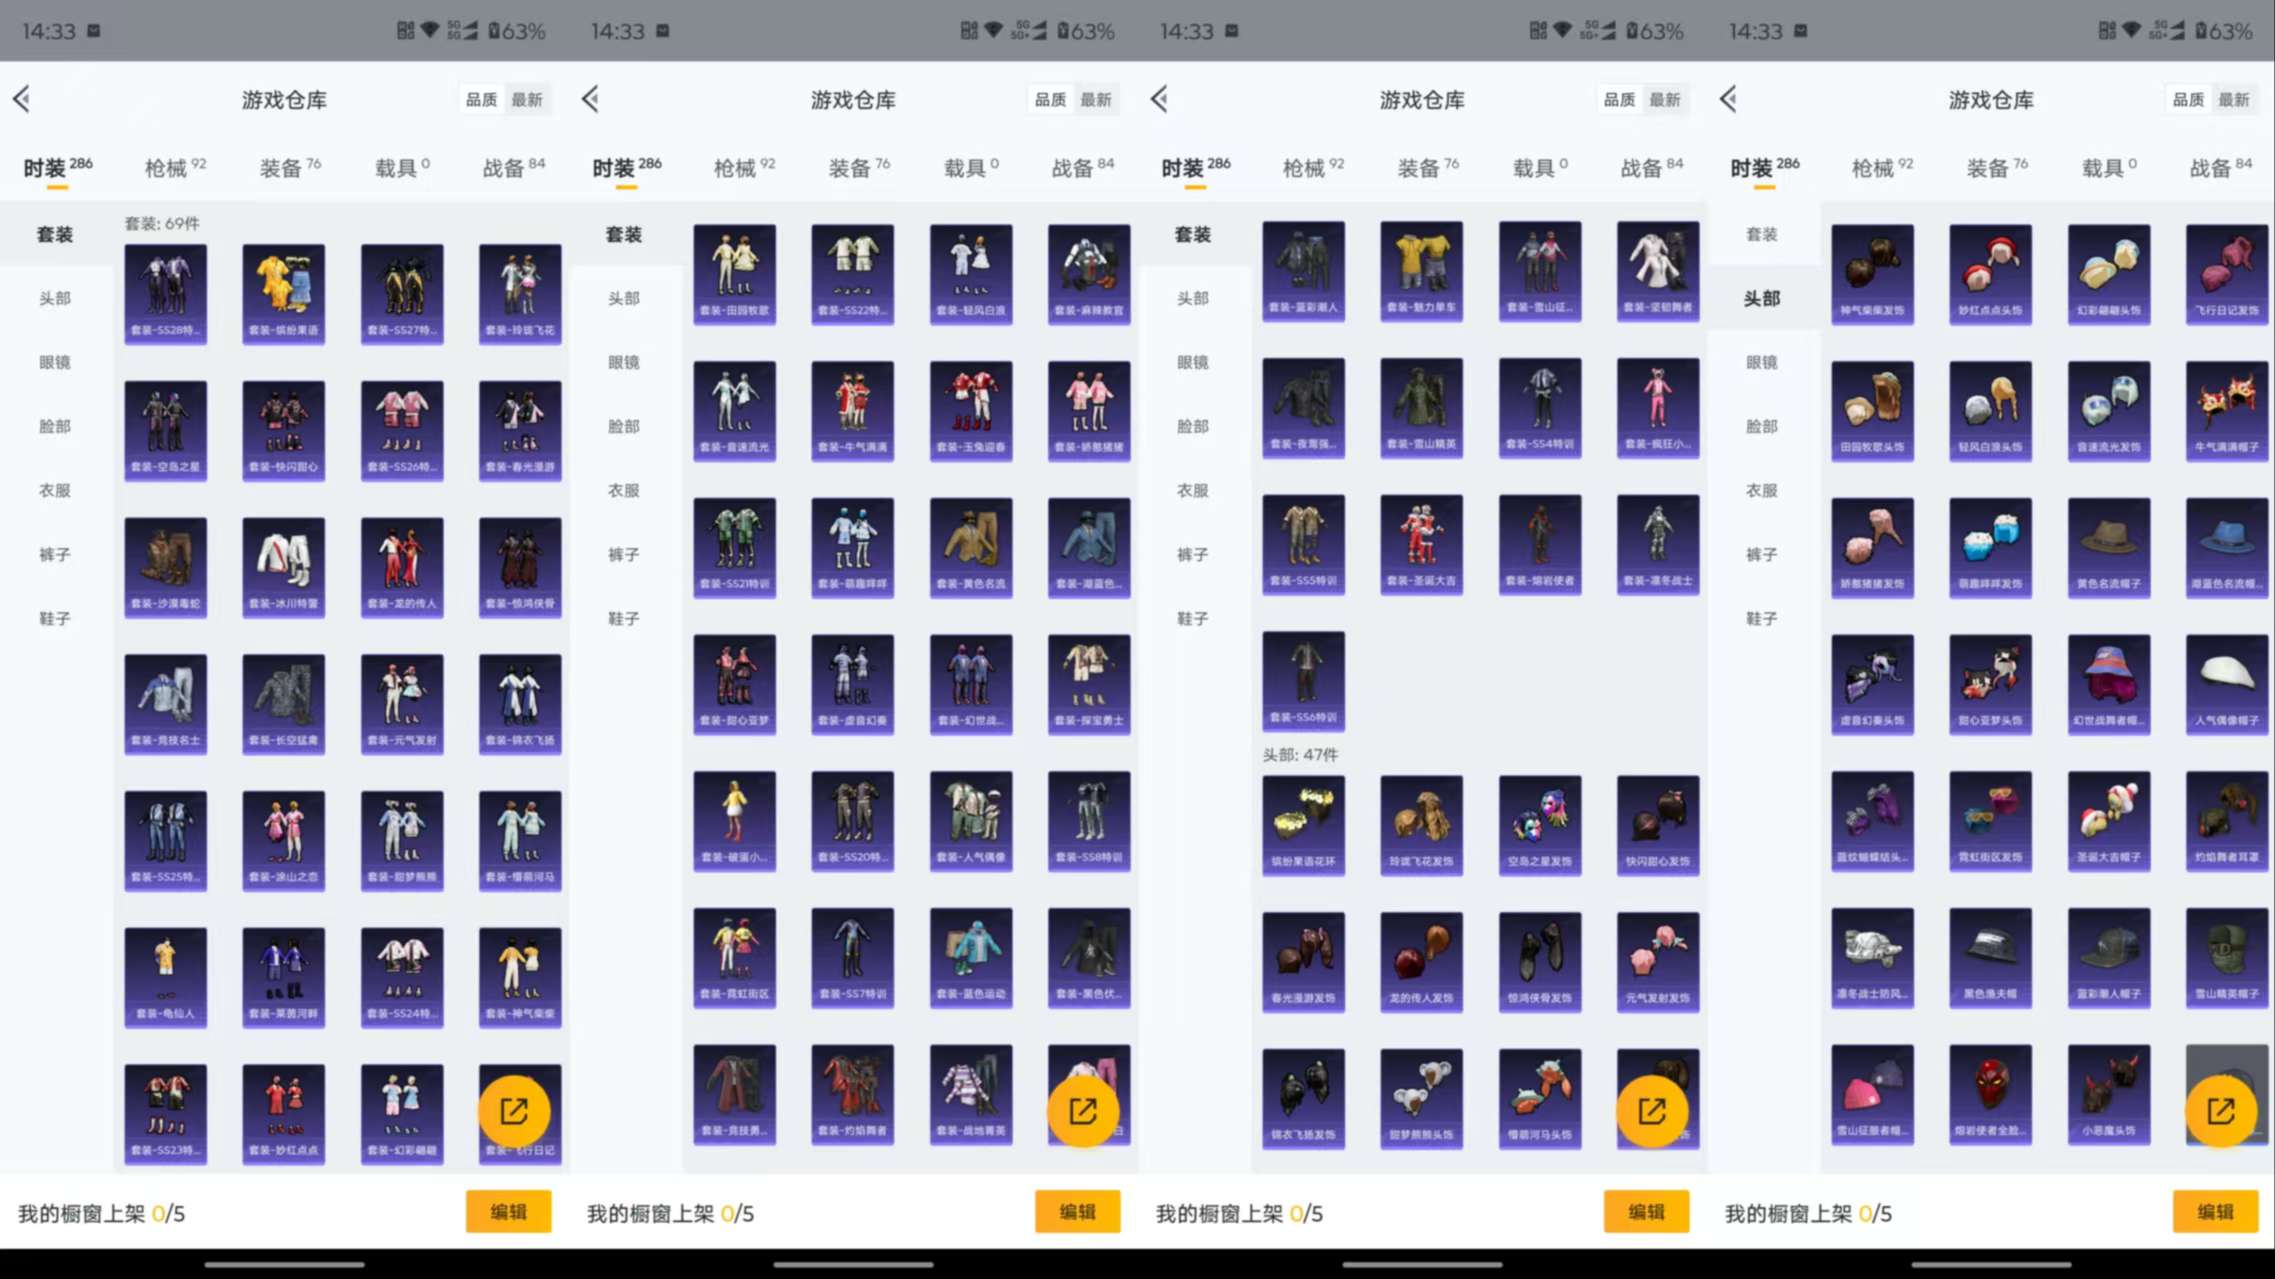
Task: Select 鞋子 category in second screen sidebar
Action: [x=624, y=618]
